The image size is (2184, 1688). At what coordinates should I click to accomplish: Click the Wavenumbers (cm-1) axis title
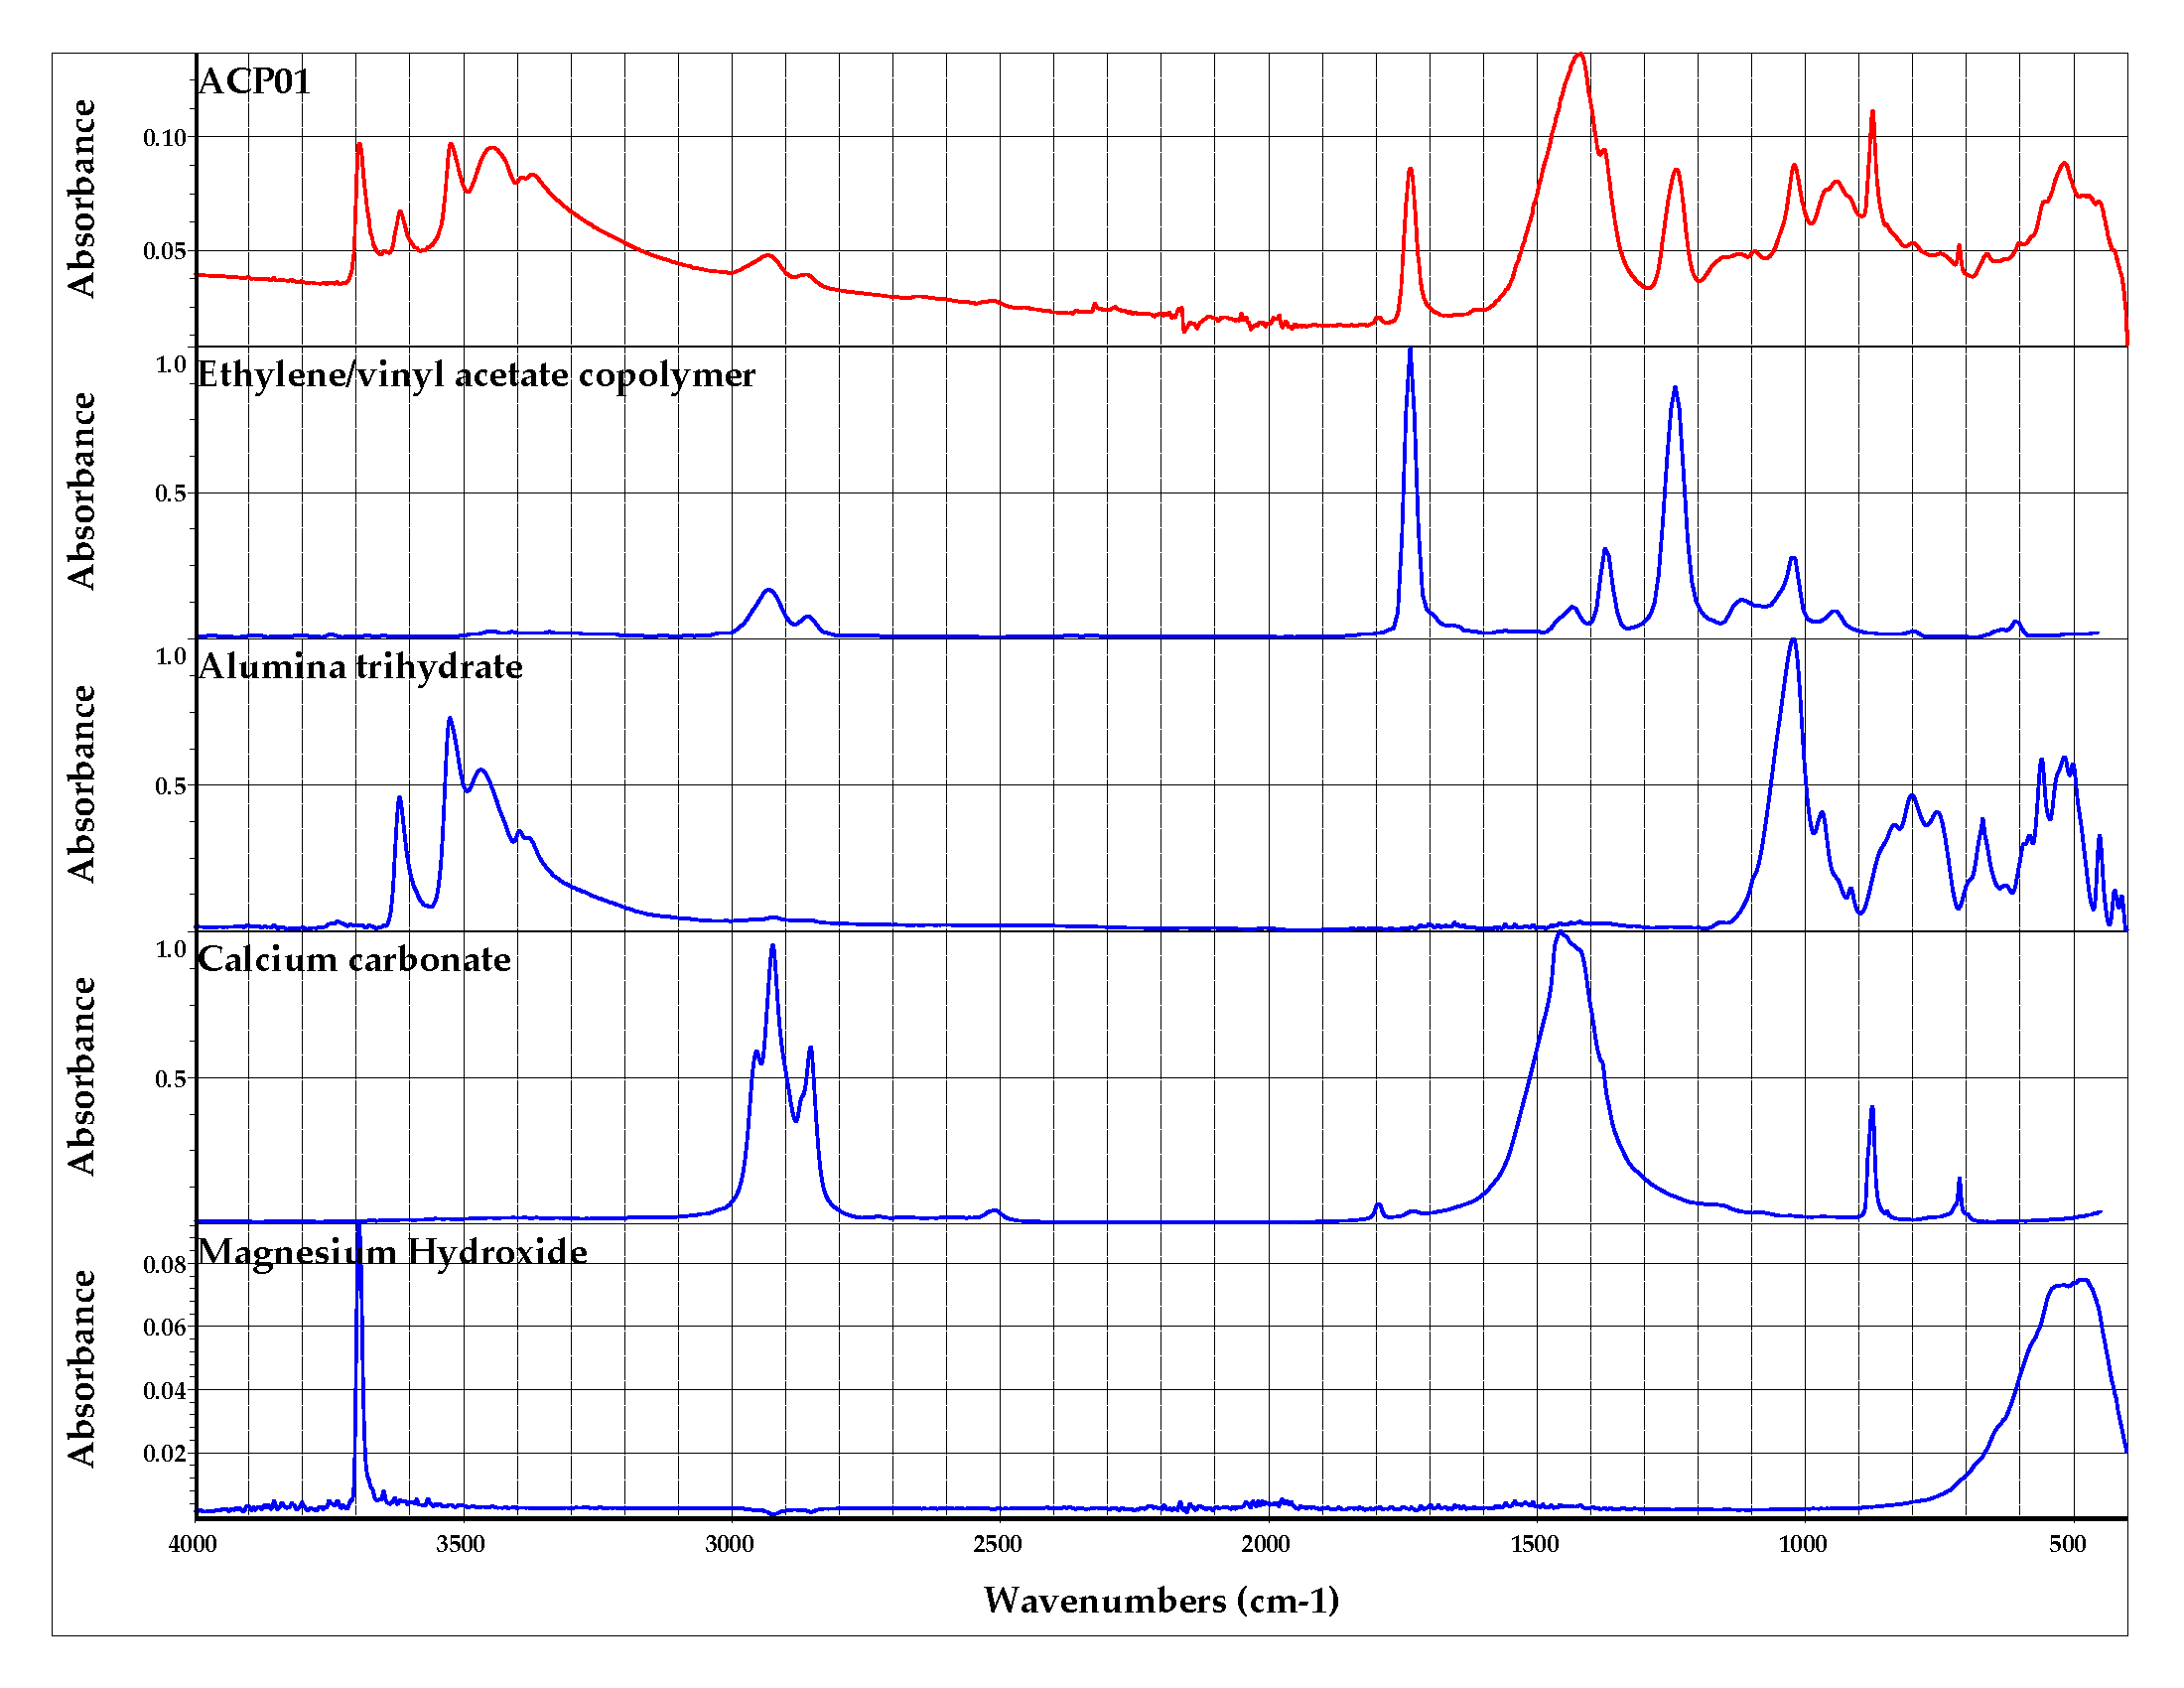1161,1600
